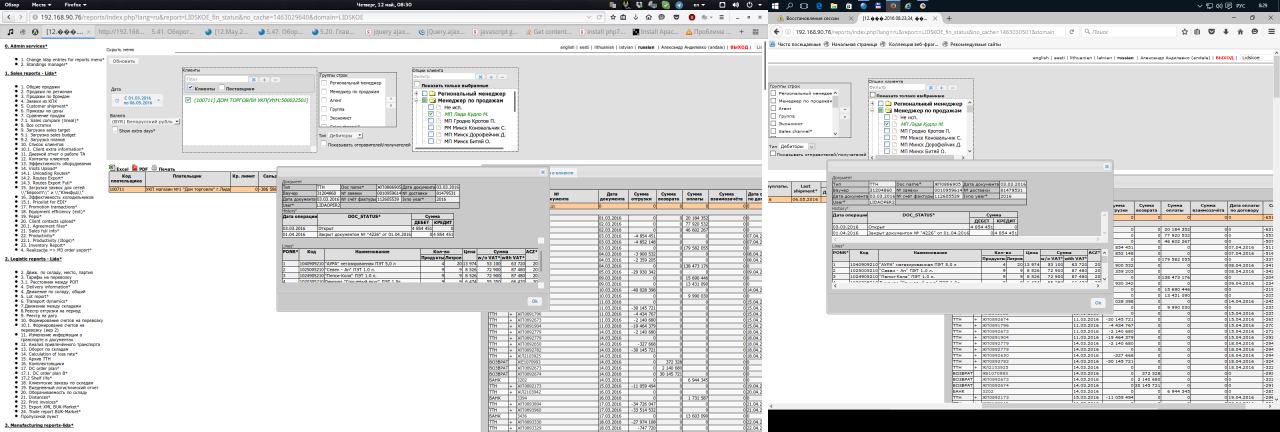Uncheck МП Лида Кудло М. in left window
Image resolution: width=1280 pixels, height=432 pixels.
(x=430, y=114)
